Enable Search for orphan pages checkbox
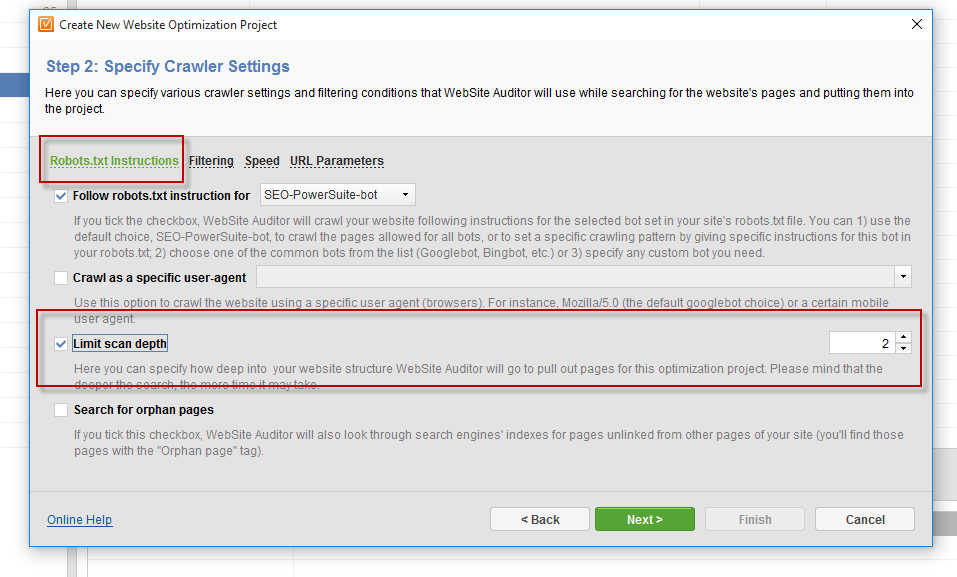This screenshot has height=577, width=957. [x=60, y=410]
